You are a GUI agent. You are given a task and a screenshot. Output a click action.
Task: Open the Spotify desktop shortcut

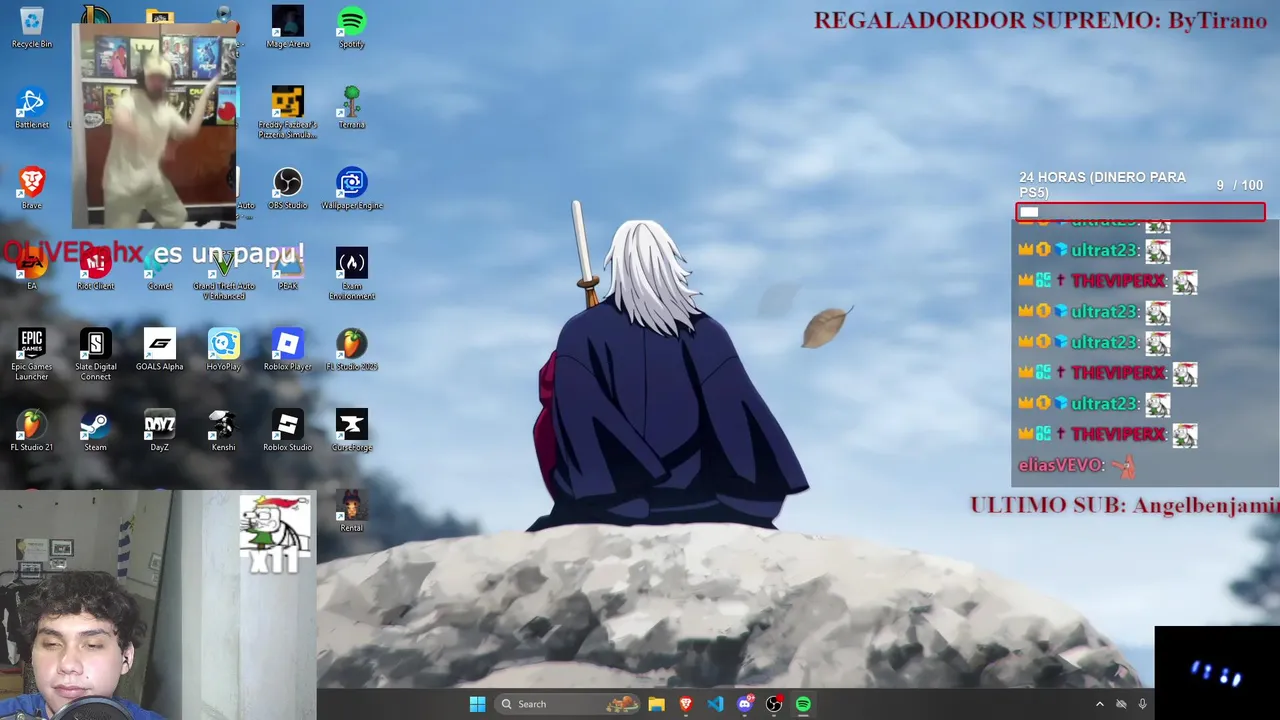click(352, 27)
